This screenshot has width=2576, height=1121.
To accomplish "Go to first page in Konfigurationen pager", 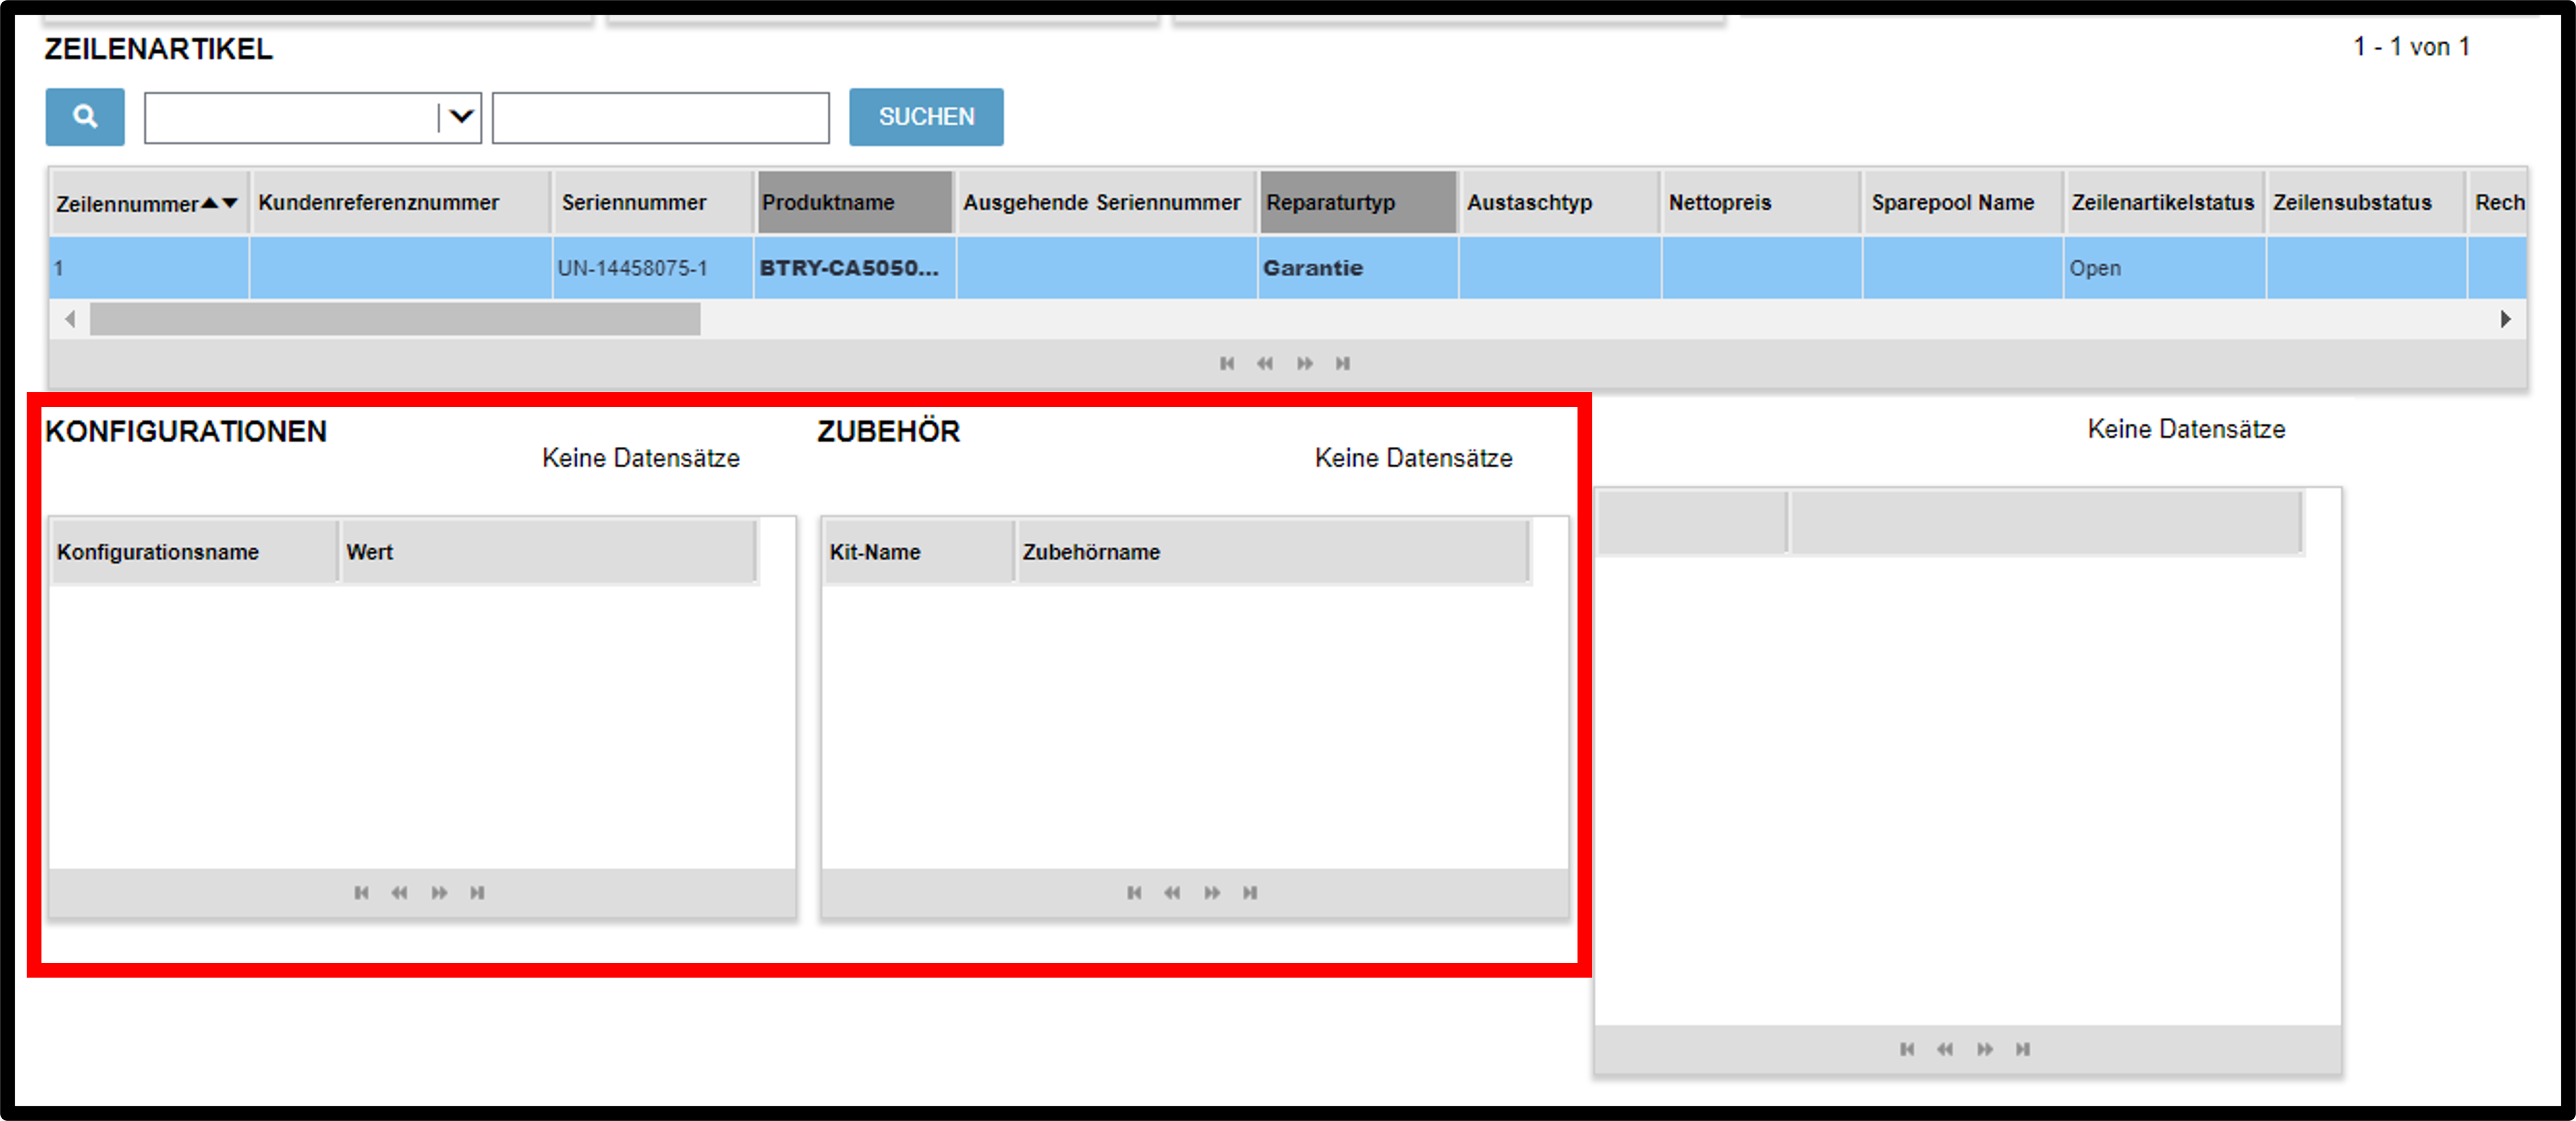I will tap(362, 893).
